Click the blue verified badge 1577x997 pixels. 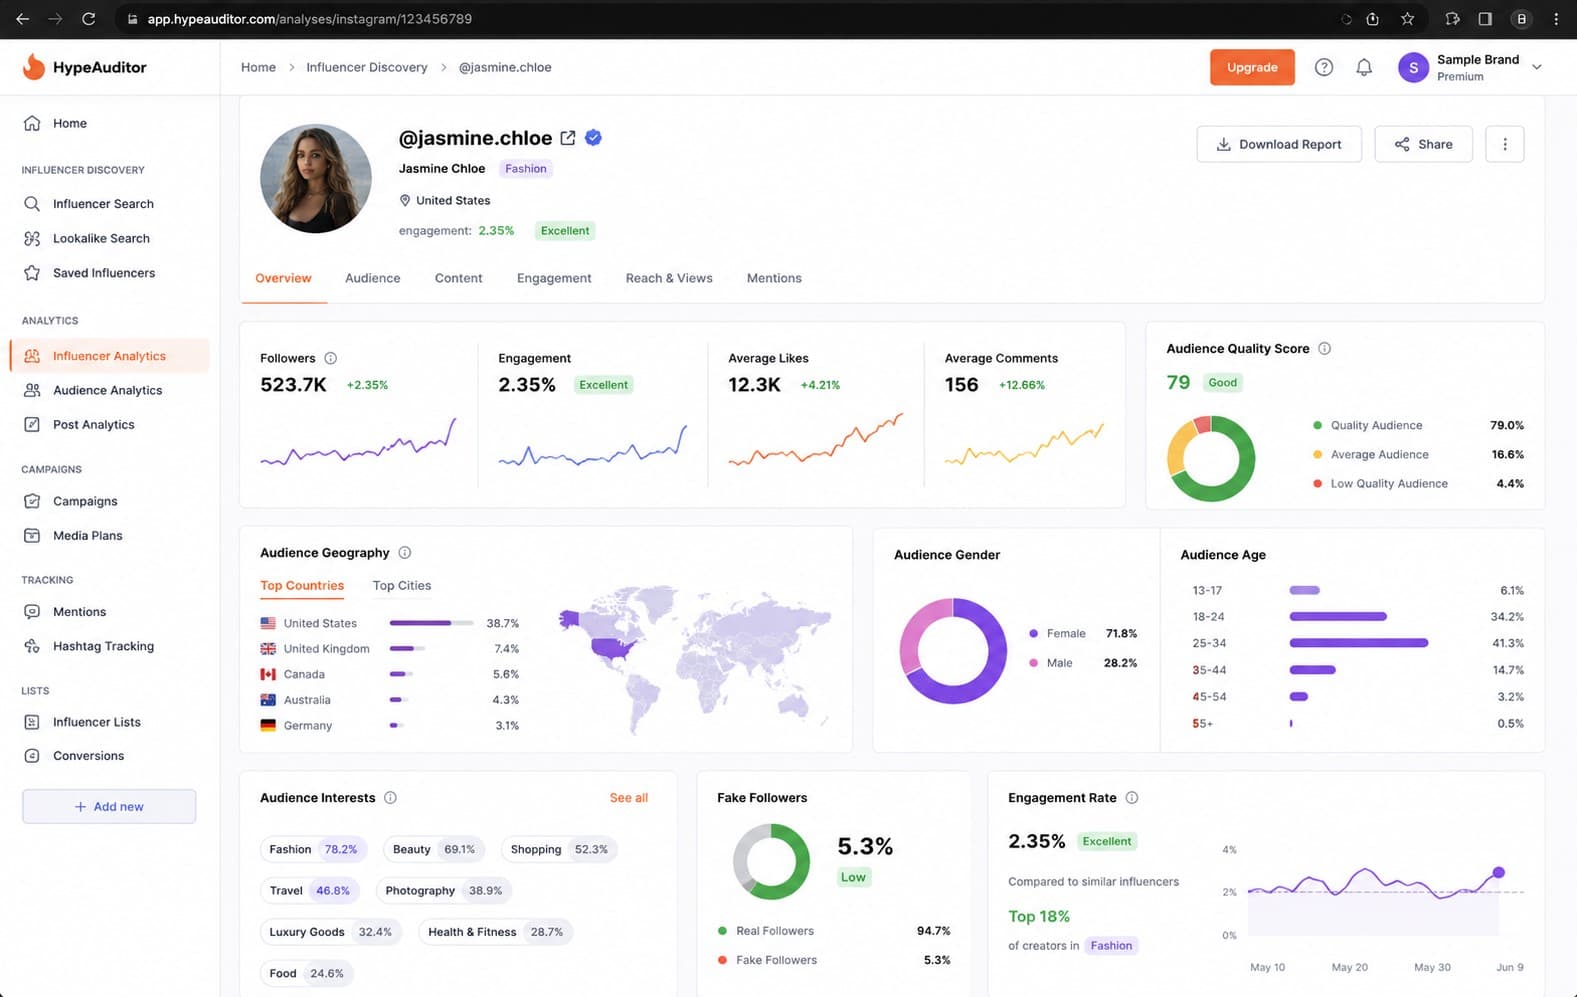(x=593, y=138)
